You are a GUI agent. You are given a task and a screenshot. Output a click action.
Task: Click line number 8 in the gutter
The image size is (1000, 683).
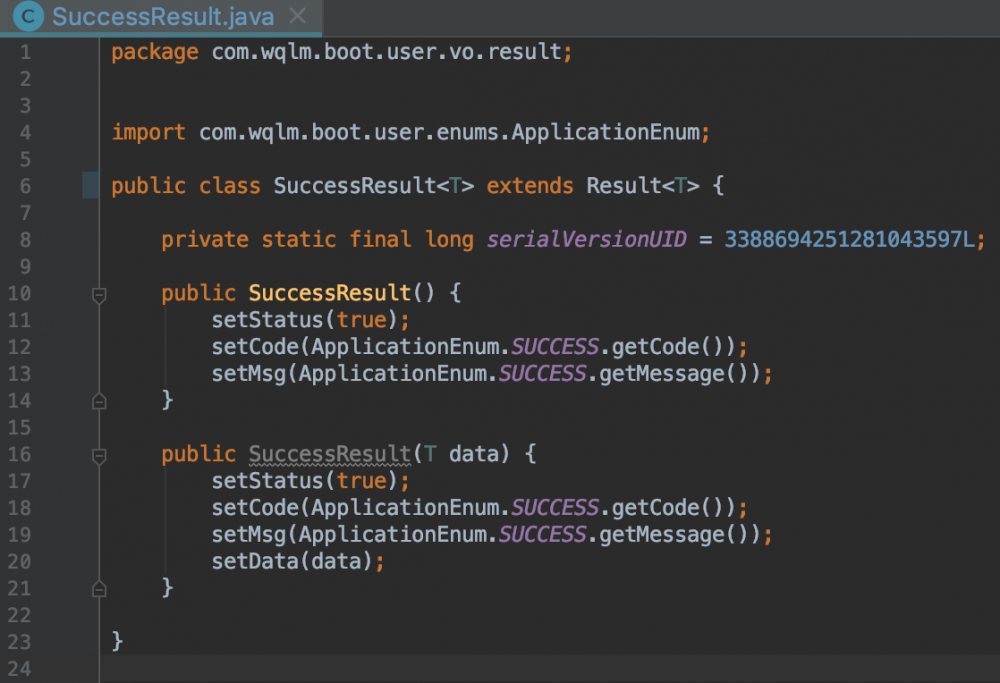click(25, 240)
